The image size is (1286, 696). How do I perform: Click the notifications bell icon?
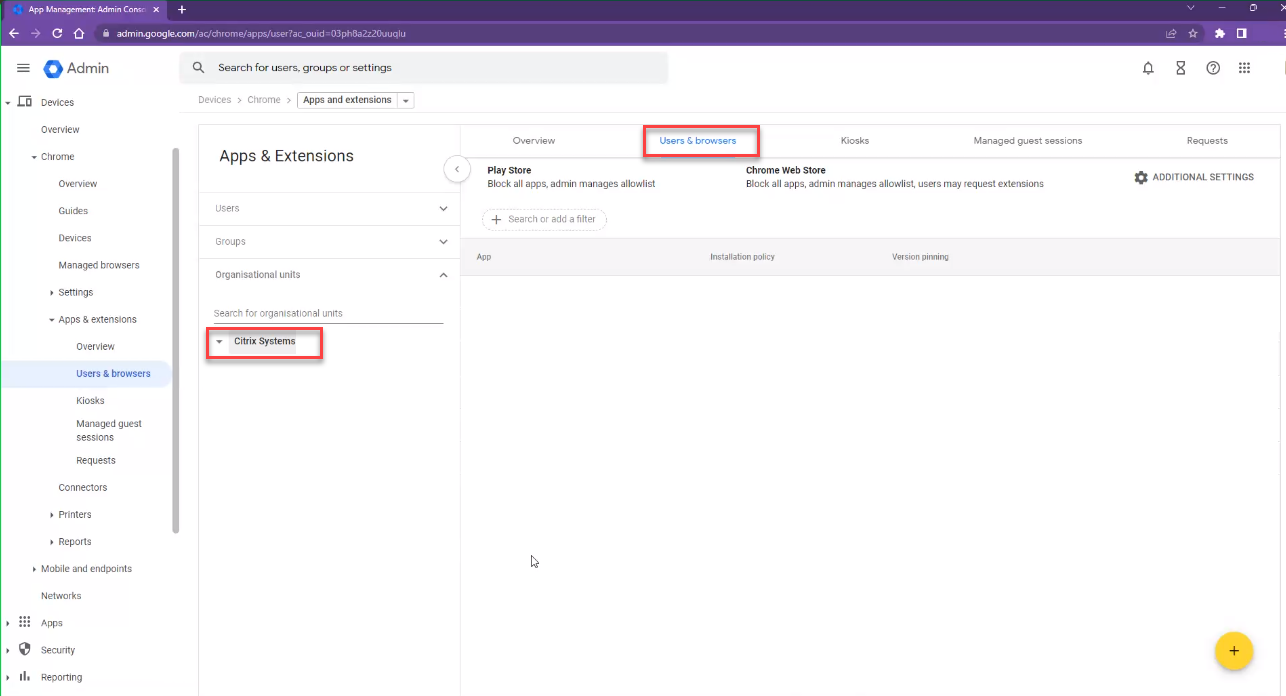(x=1148, y=68)
